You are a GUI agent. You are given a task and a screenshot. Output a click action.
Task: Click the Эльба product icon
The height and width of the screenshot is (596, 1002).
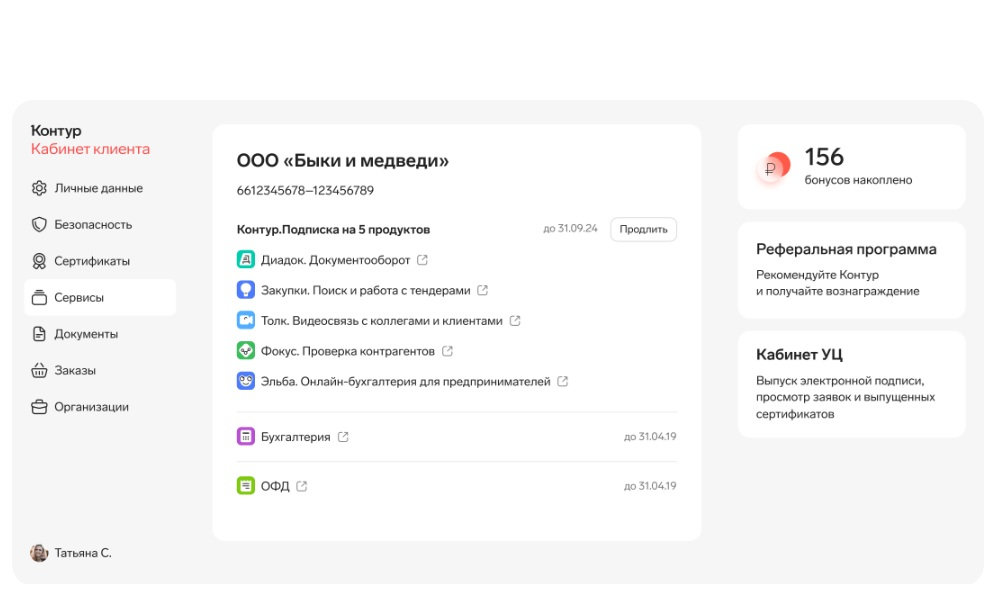click(x=245, y=381)
